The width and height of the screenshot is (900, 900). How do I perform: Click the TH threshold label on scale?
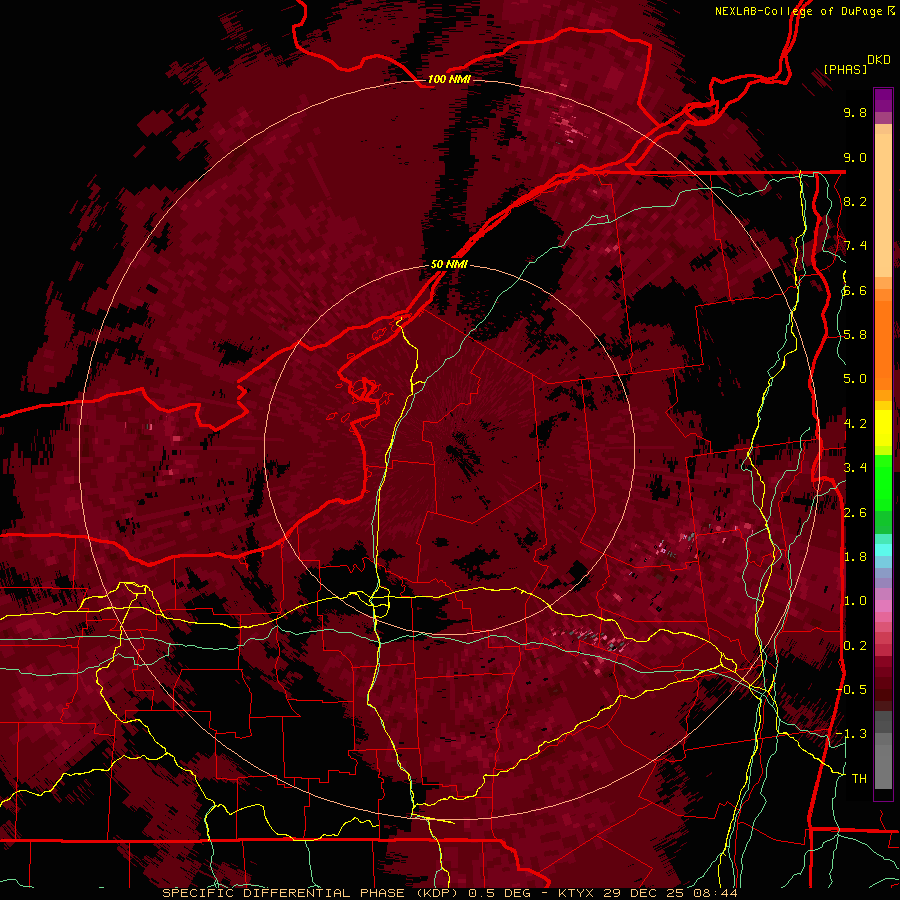859,779
